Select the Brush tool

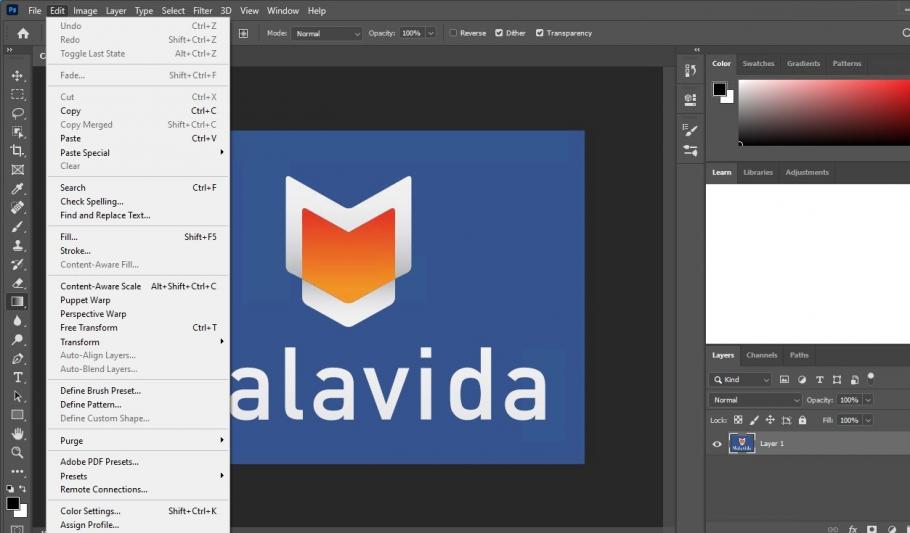(17, 226)
